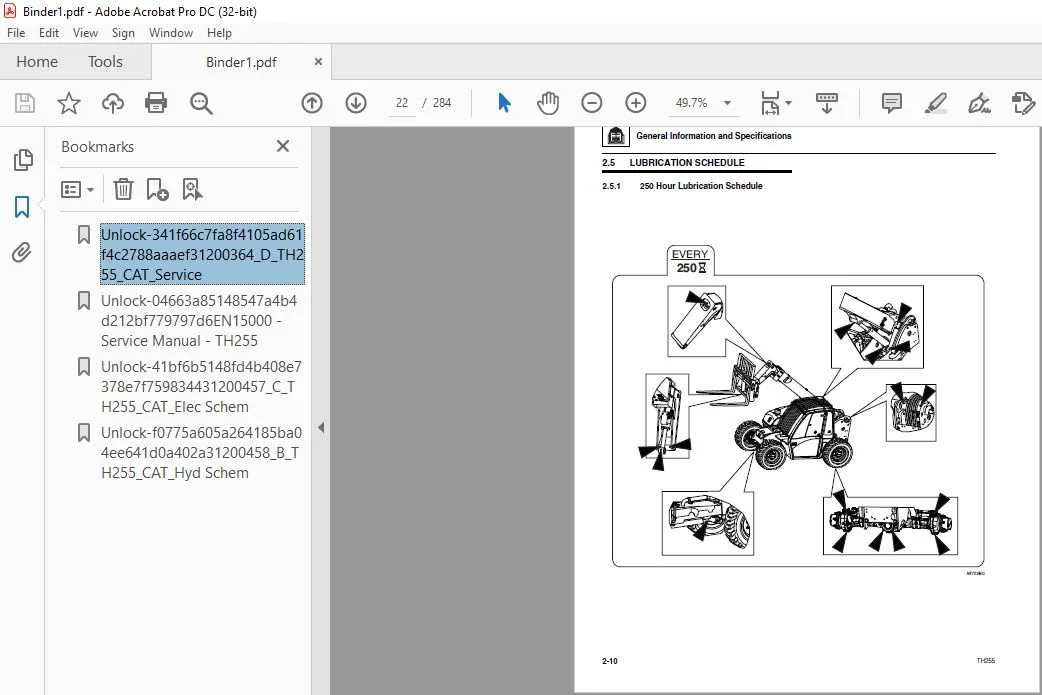1042x695 pixels.
Task: Select the highlight text pen tool
Action: click(936, 103)
